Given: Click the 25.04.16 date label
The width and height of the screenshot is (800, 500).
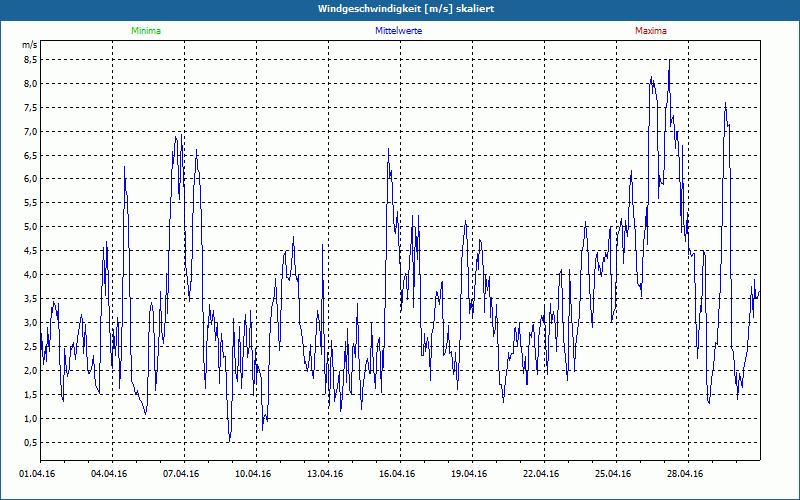Looking at the screenshot, I should click(x=613, y=474).
